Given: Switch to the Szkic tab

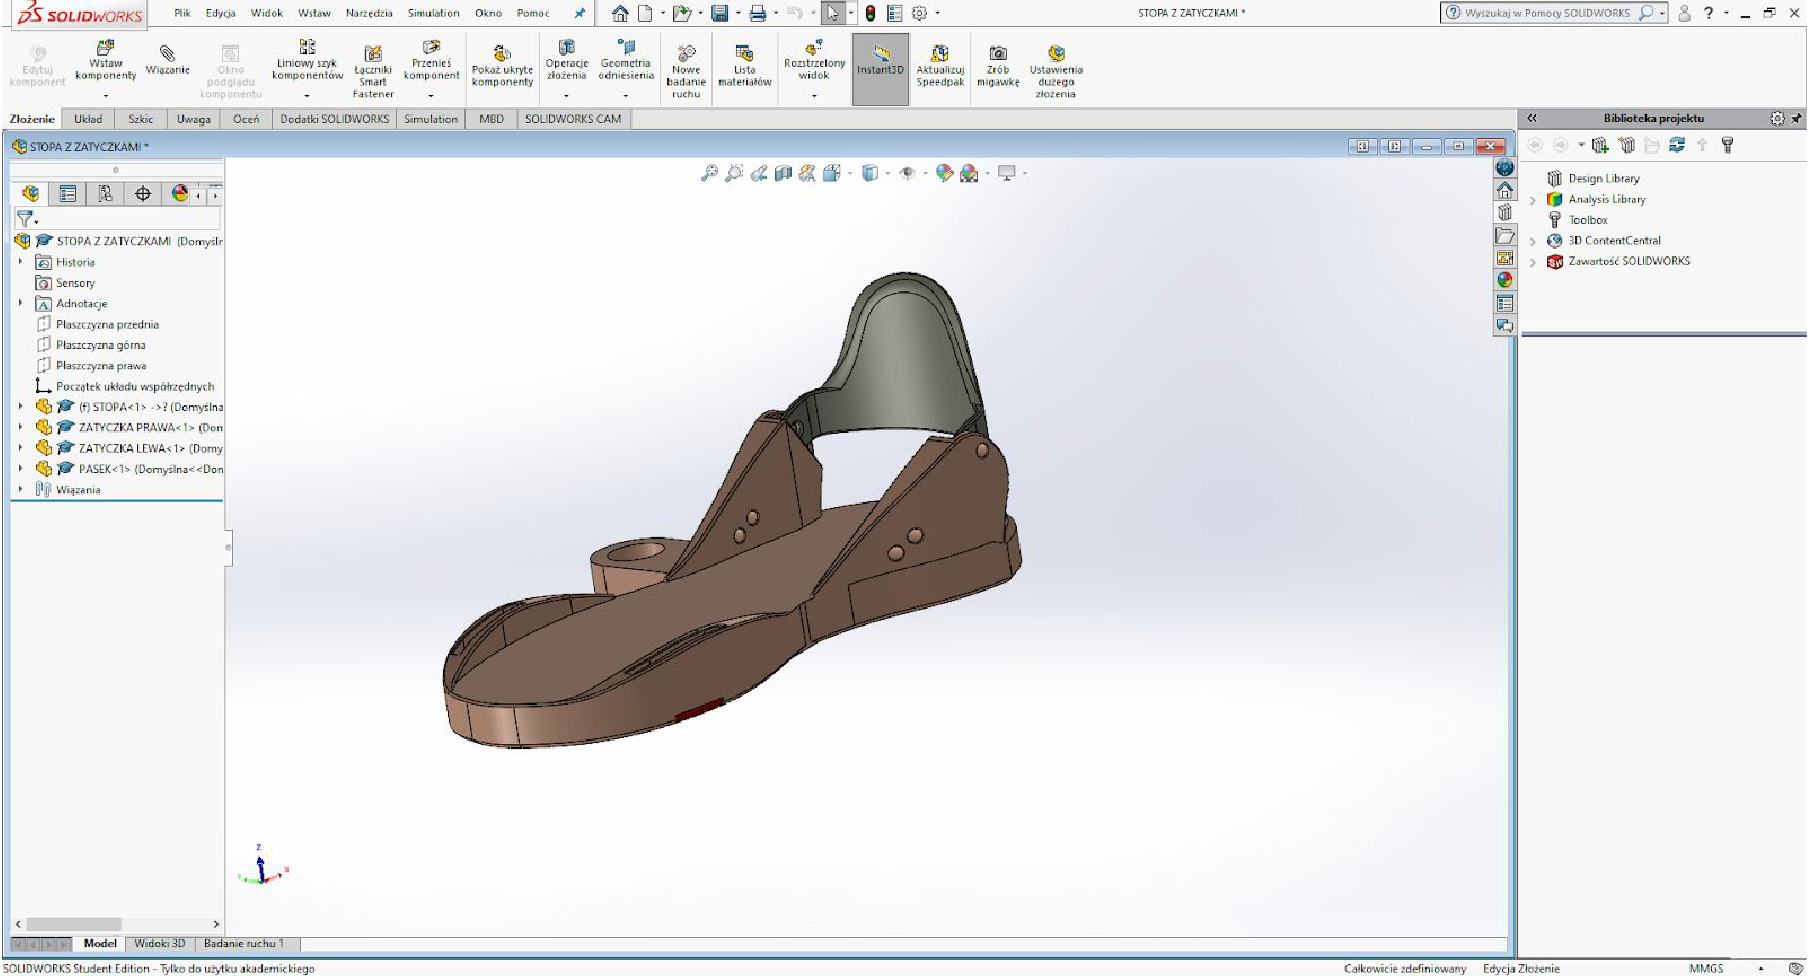Looking at the screenshot, I should click(x=140, y=119).
